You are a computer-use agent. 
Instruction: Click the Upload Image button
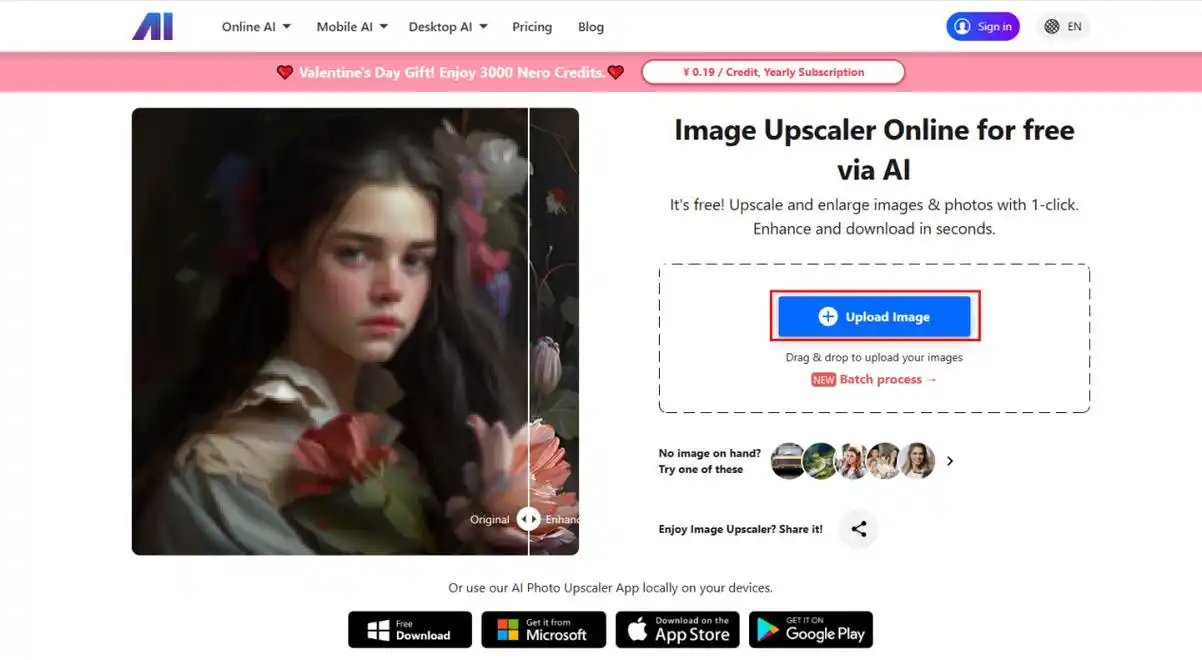874,317
